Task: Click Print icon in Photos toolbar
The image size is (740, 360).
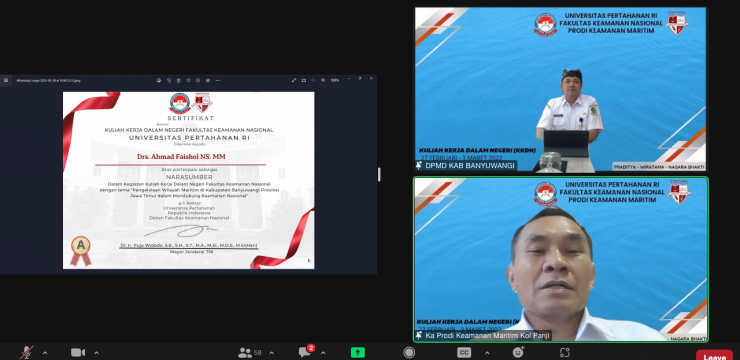Action: point(208,80)
